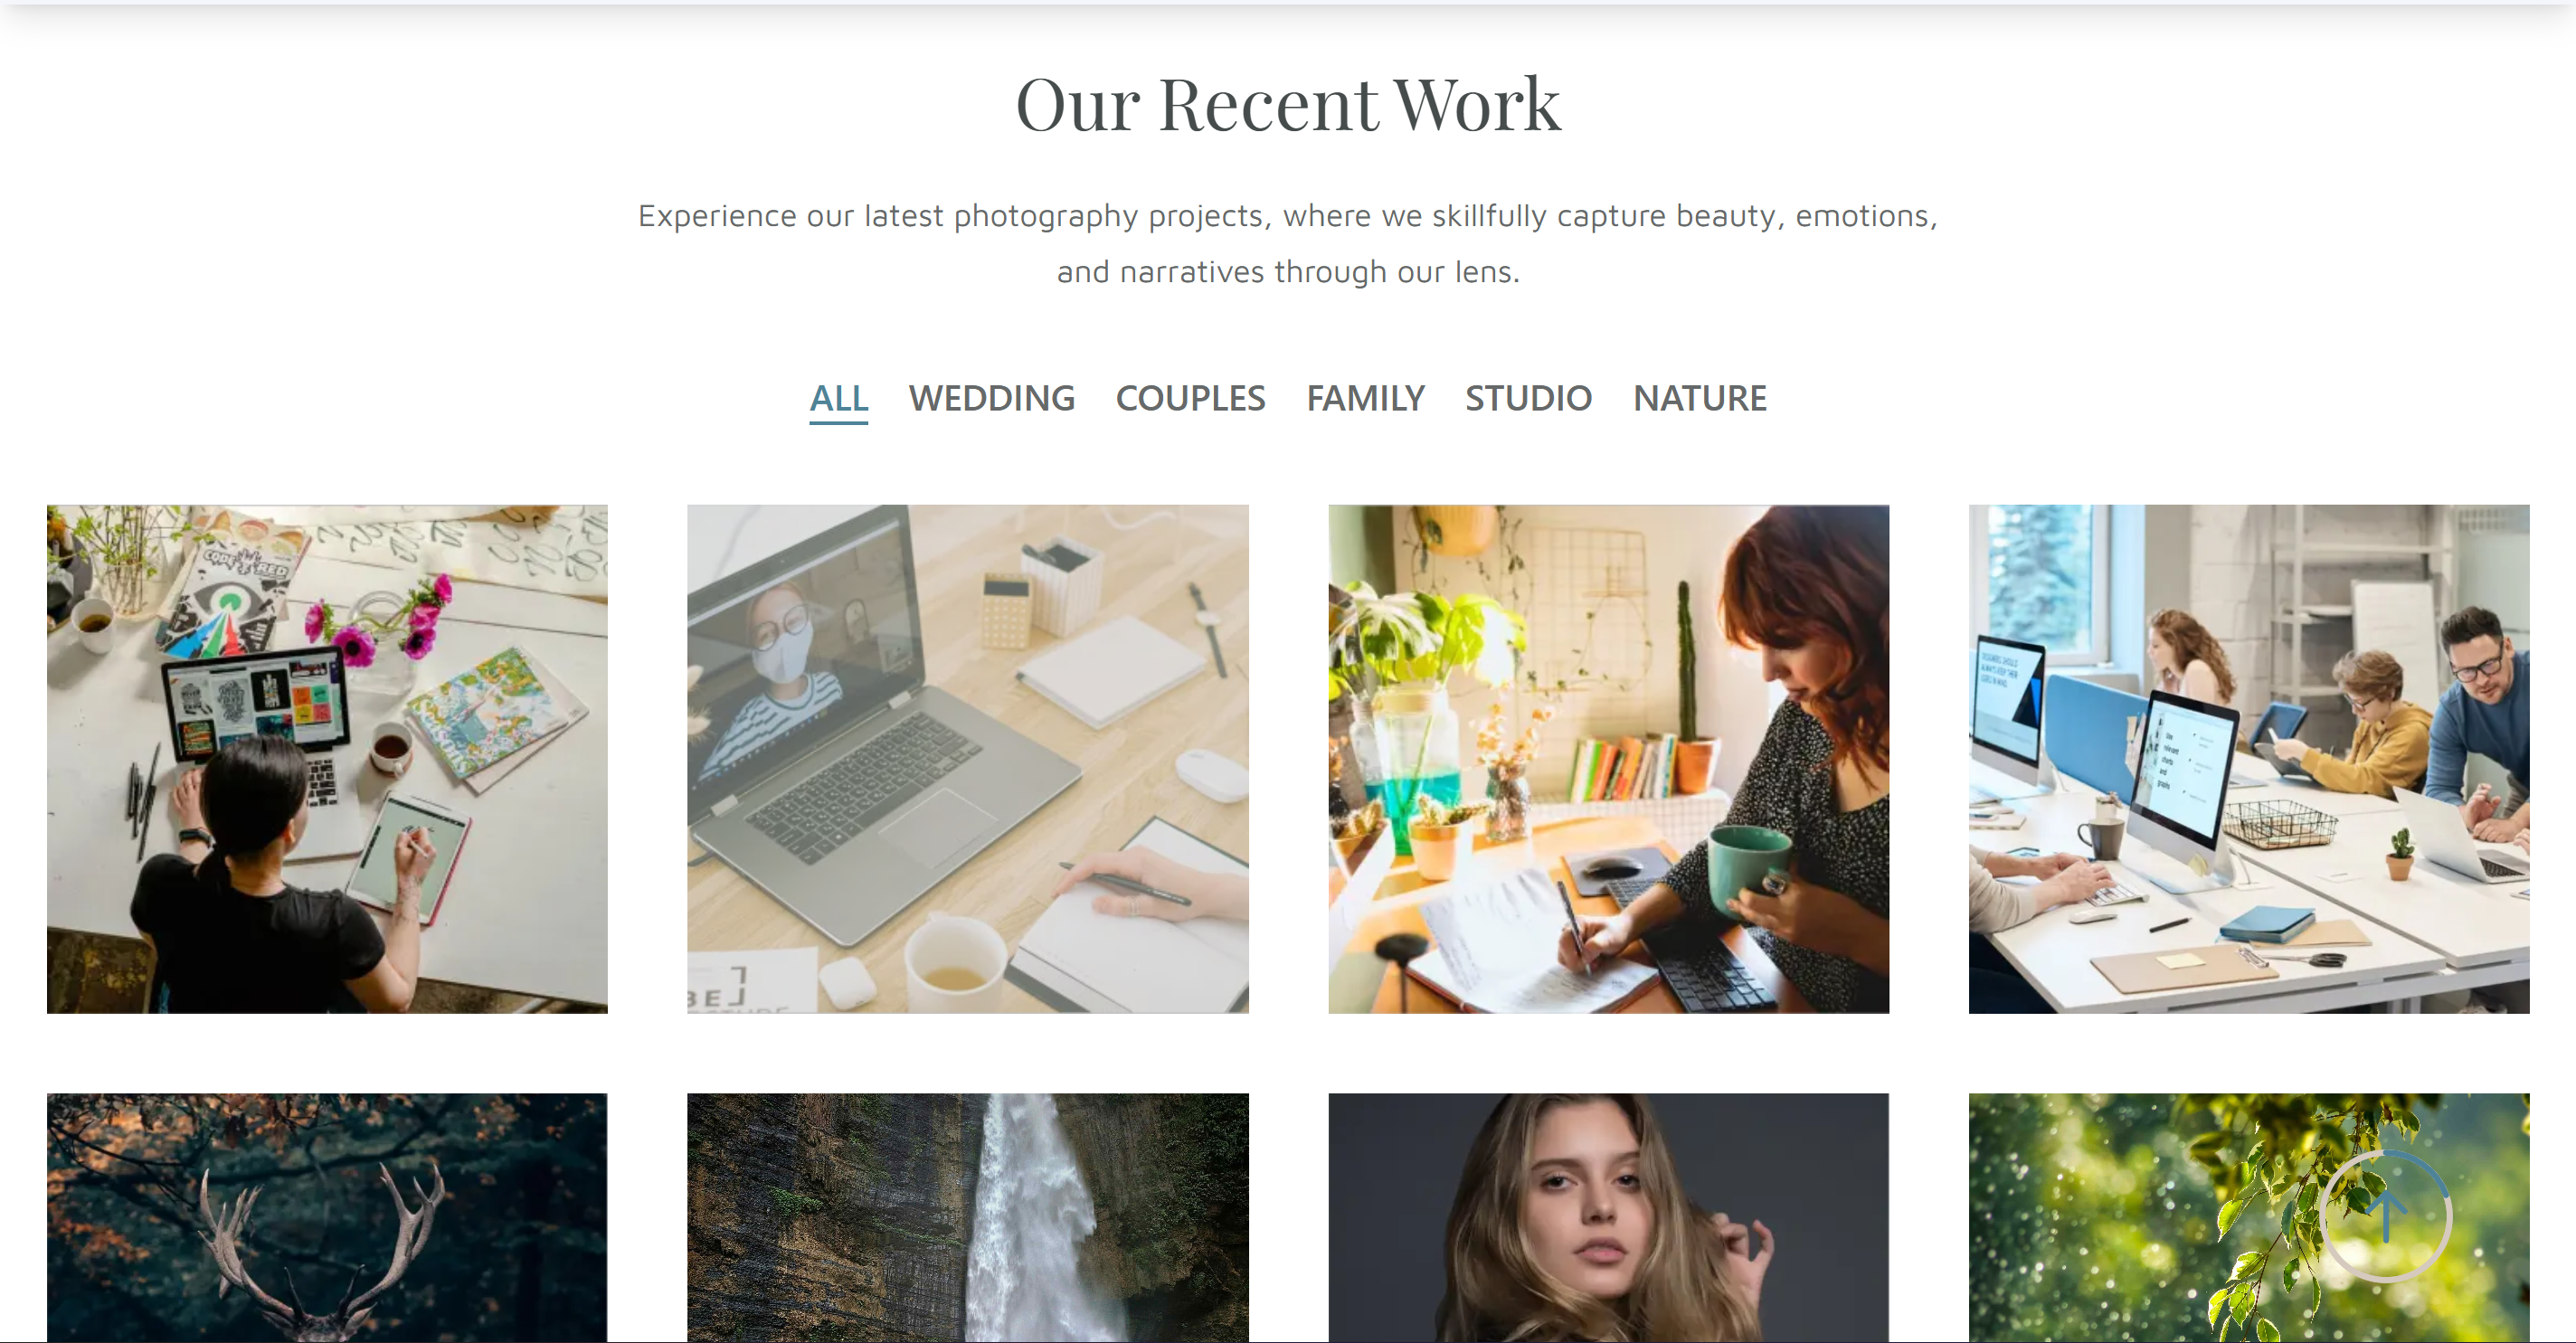The image size is (2576, 1343).
Task: Open the laptop video call photo
Action: click(x=967, y=759)
